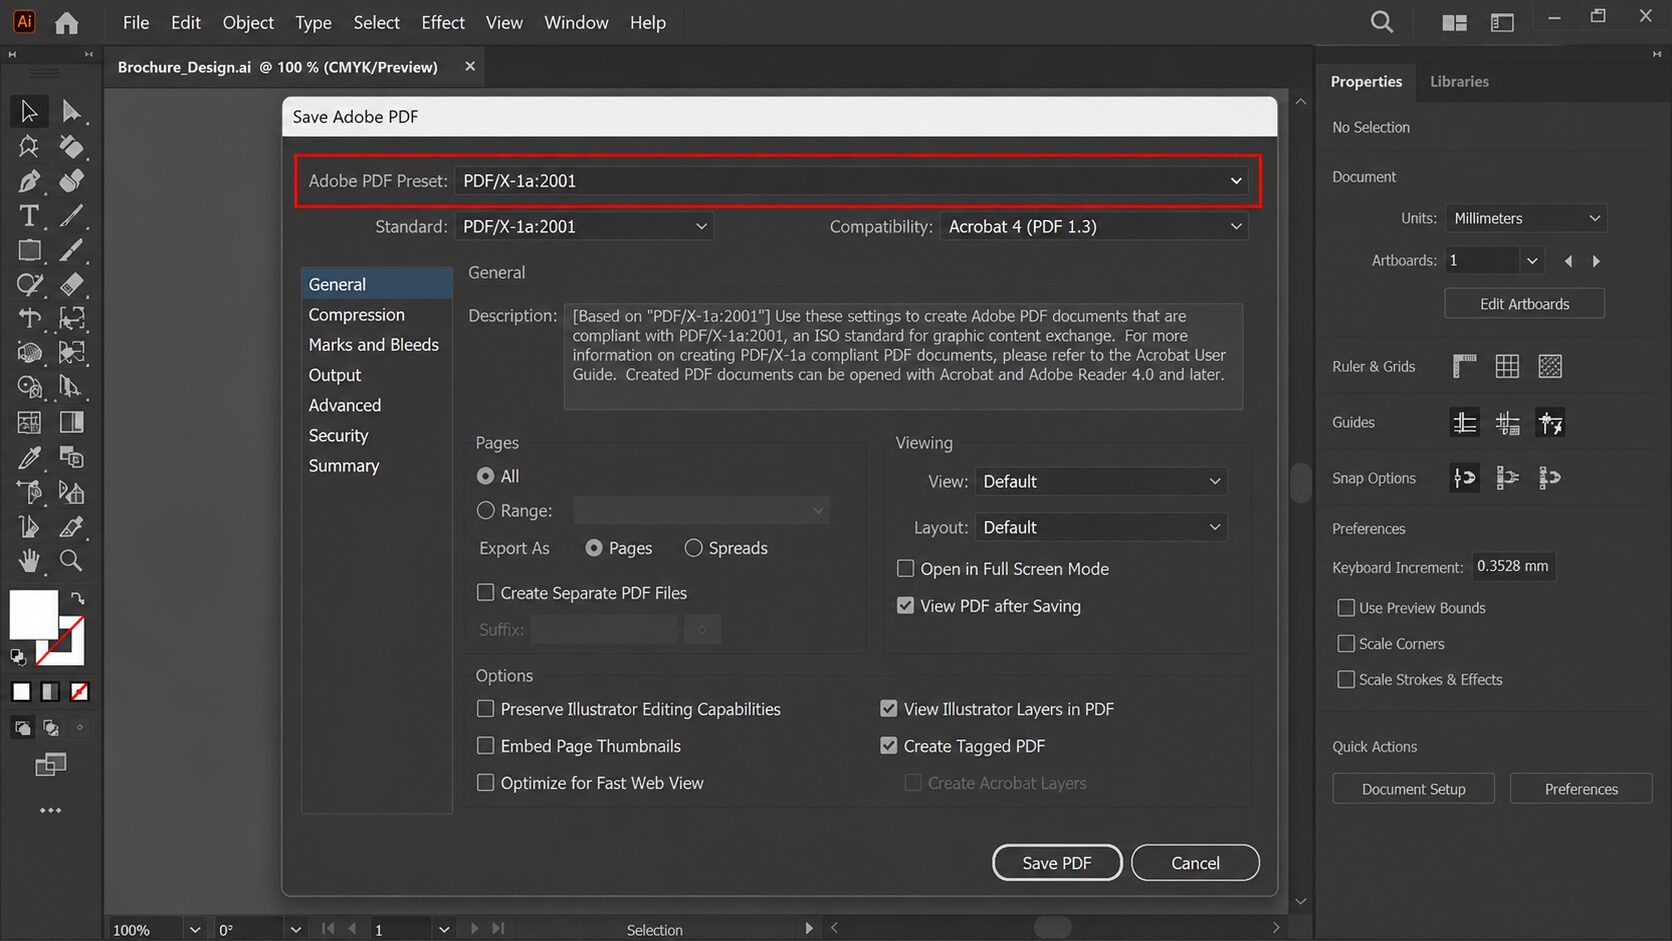Select the Eyedropper tool
Image resolution: width=1672 pixels, height=941 pixels.
coord(29,458)
